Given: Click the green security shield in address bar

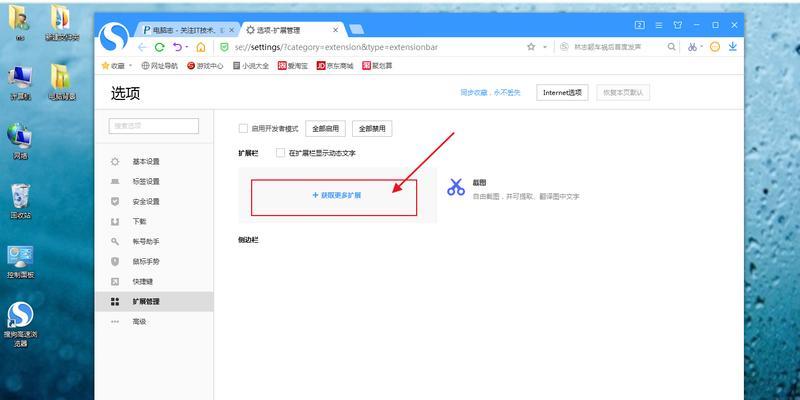Looking at the screenshot, I should (224, 47).
